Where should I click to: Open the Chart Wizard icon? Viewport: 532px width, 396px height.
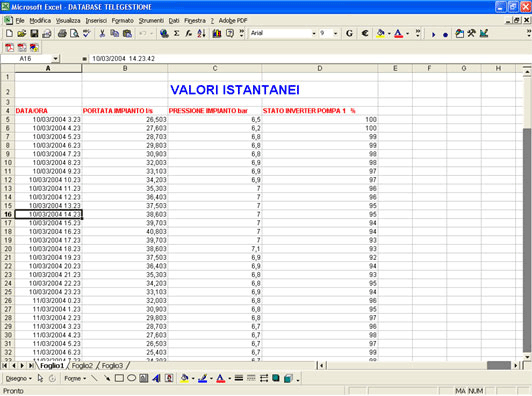point(217,33)
